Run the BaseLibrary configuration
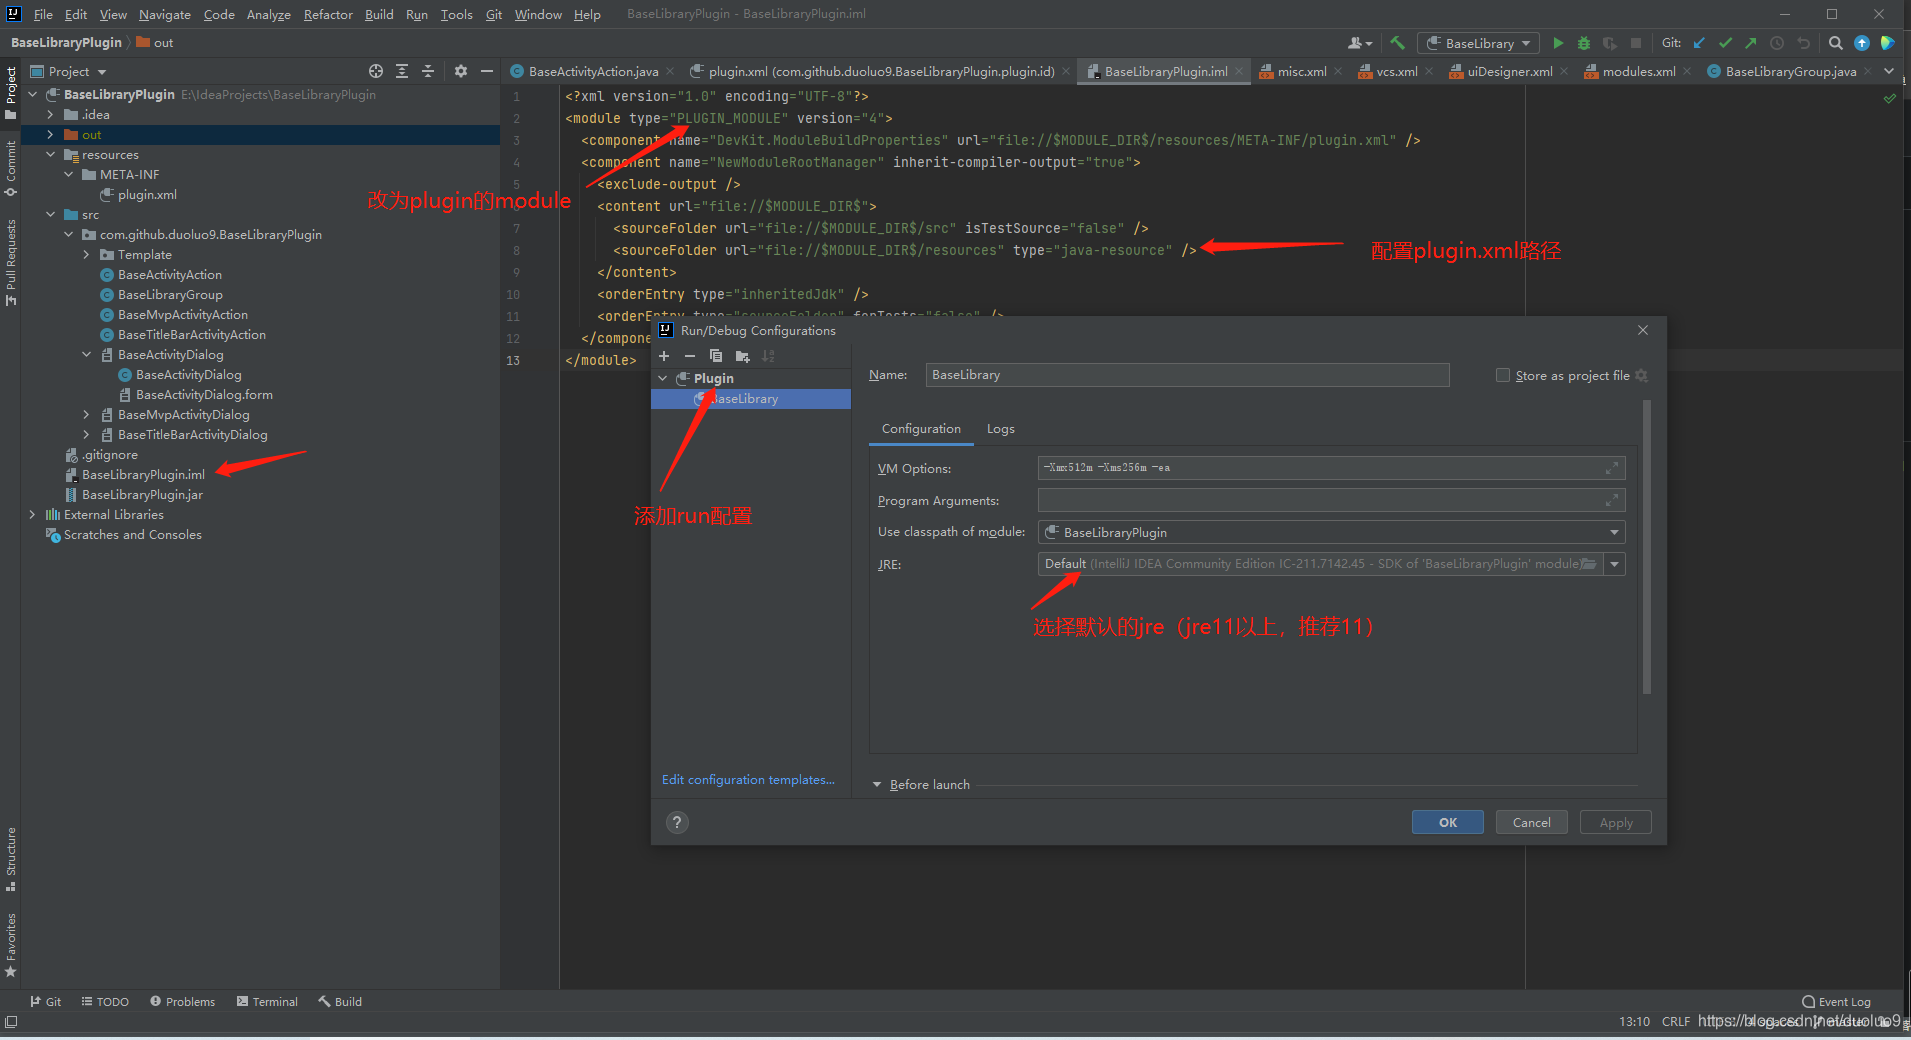 (1558, 43)
